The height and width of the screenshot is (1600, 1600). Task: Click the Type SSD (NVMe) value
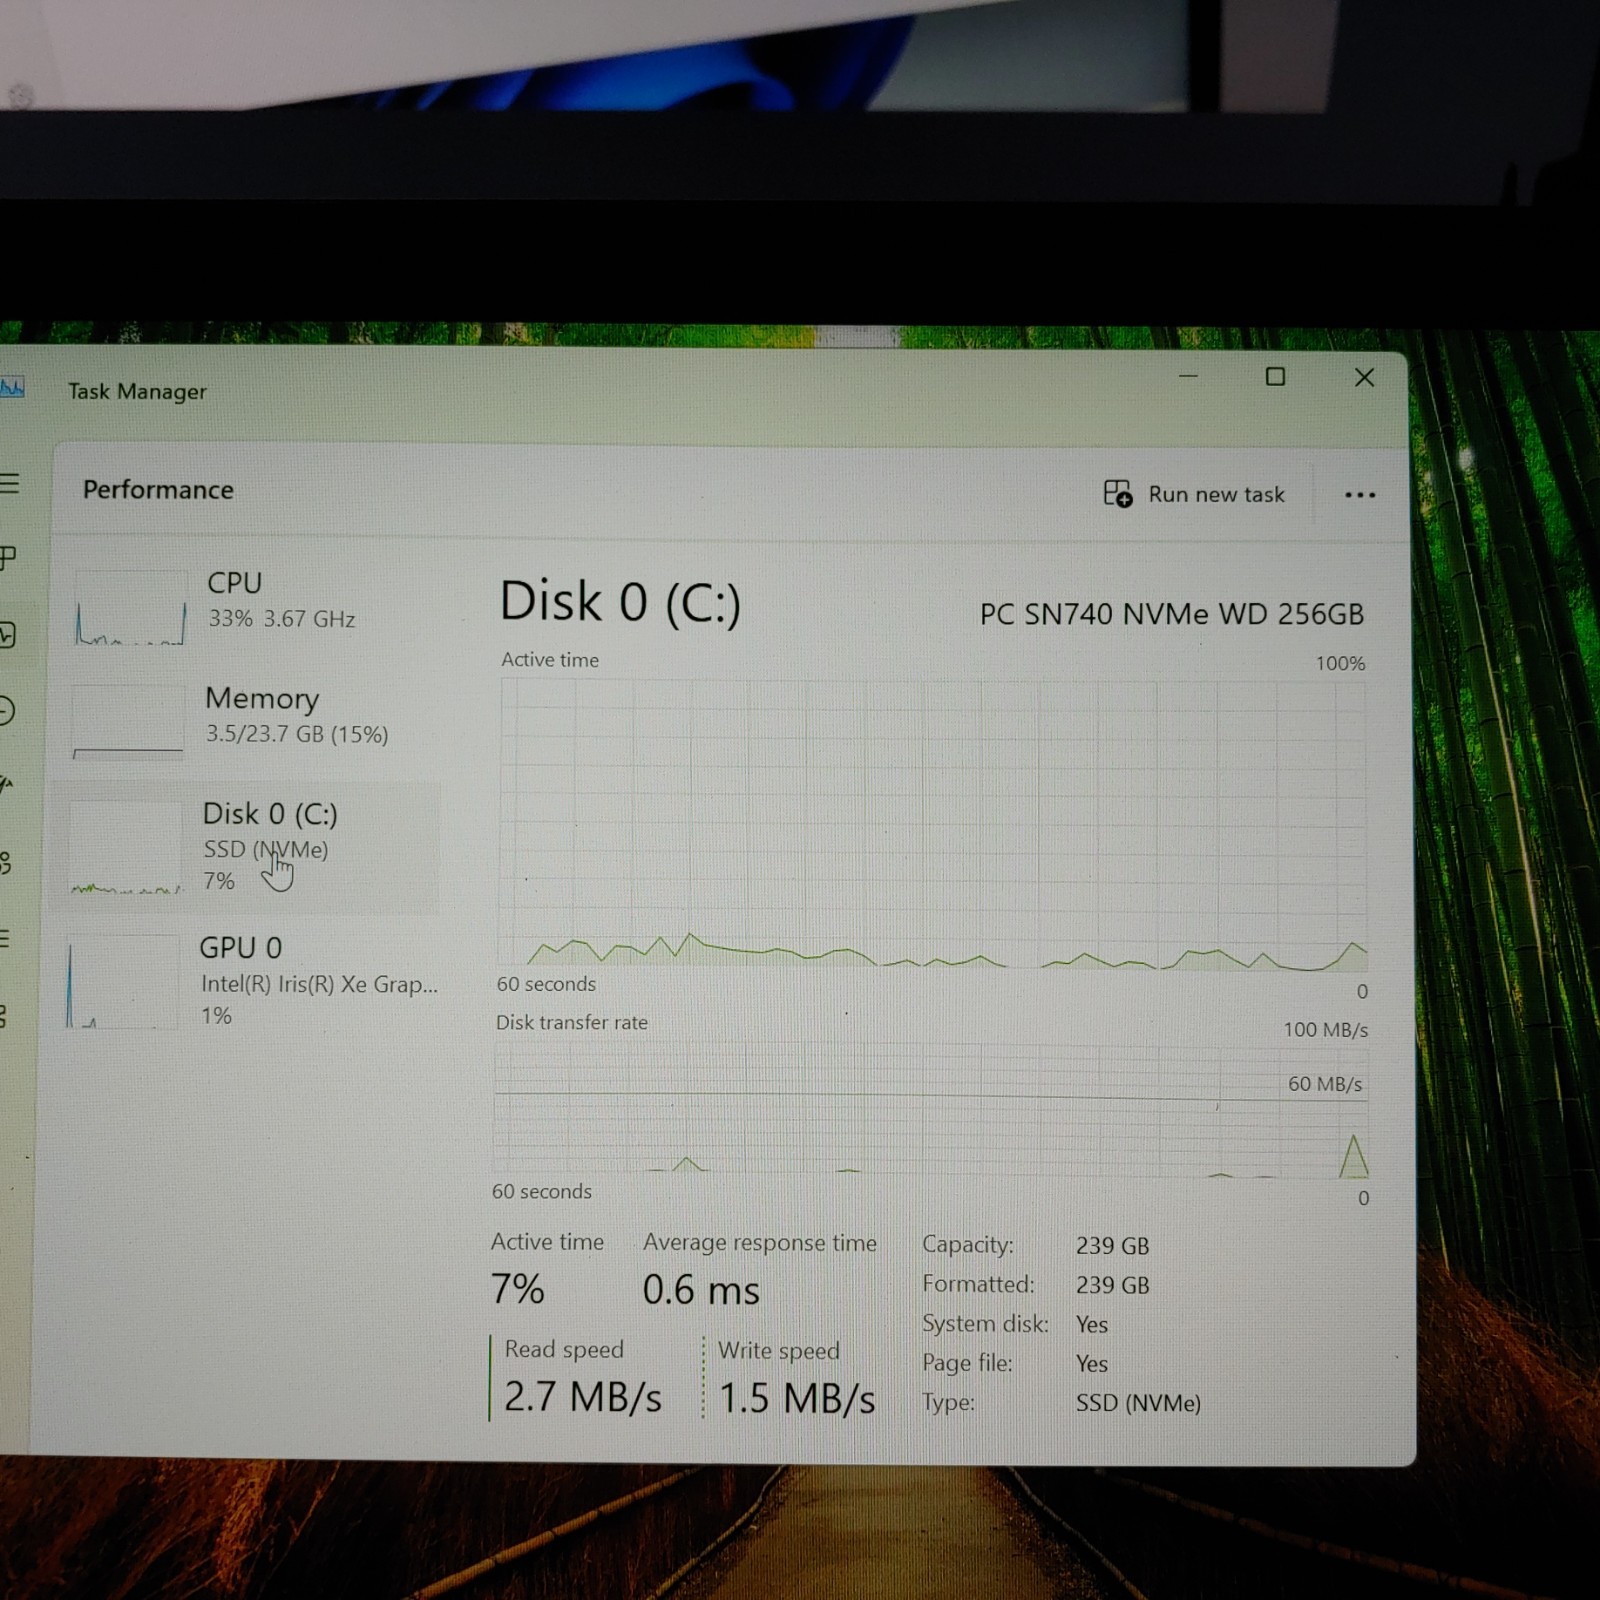click(1138, 1403)
